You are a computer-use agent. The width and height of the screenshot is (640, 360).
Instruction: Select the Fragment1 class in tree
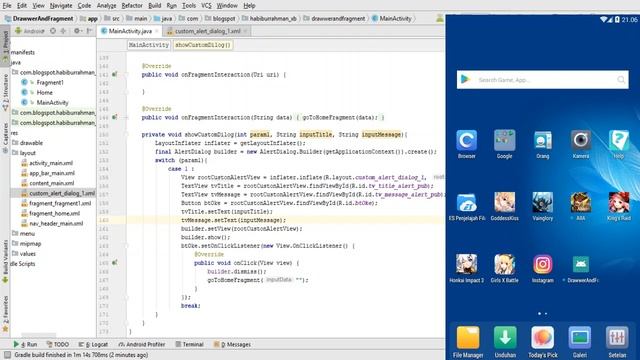click(x=50, y=82)
